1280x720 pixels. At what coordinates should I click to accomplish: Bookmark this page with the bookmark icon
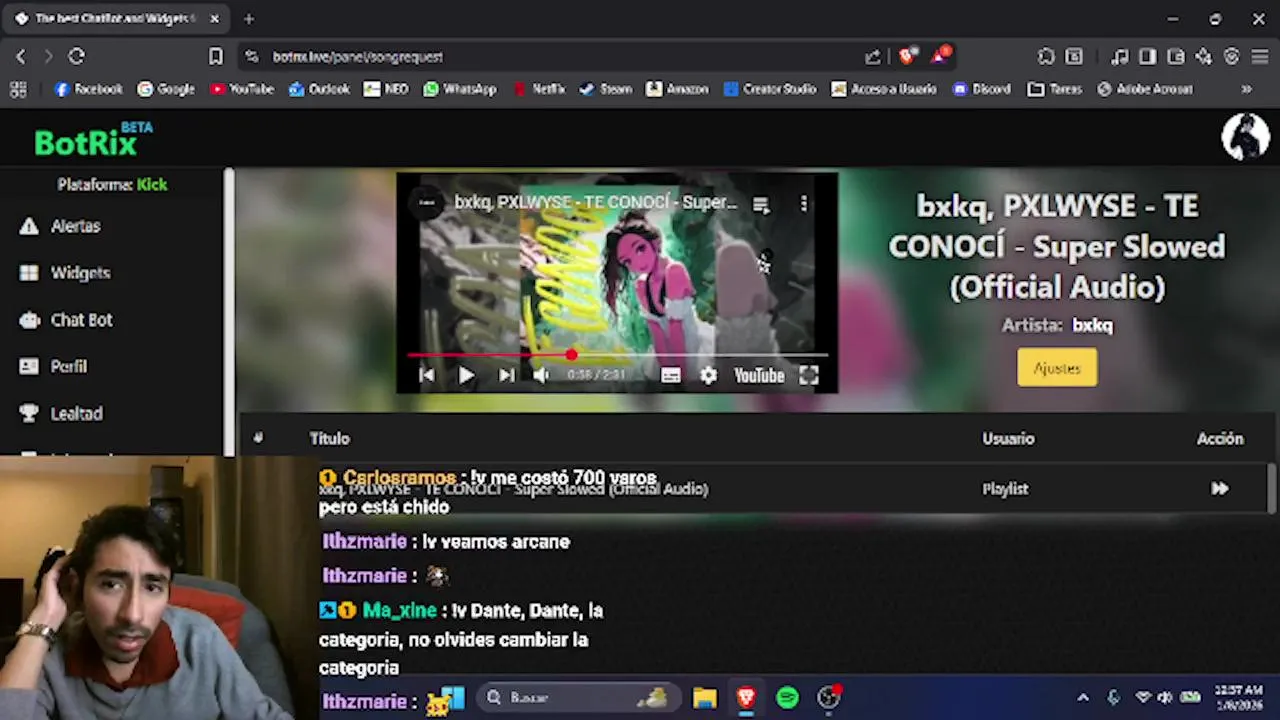(216, 57)
